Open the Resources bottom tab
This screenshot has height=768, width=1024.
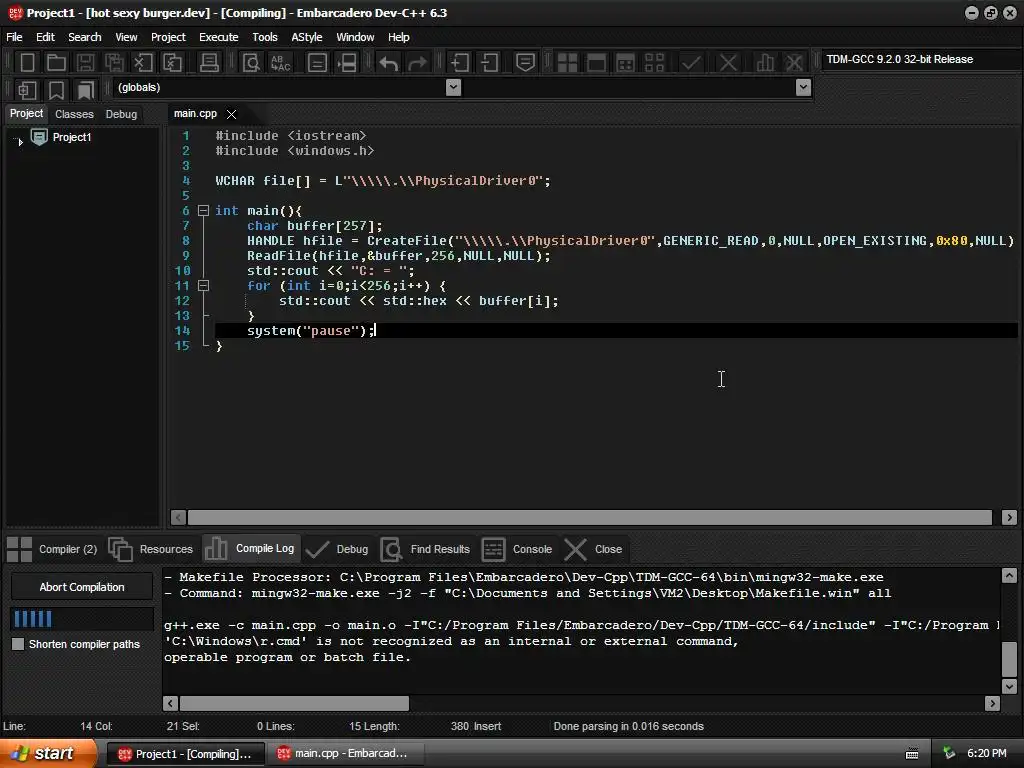click(152, 549)
